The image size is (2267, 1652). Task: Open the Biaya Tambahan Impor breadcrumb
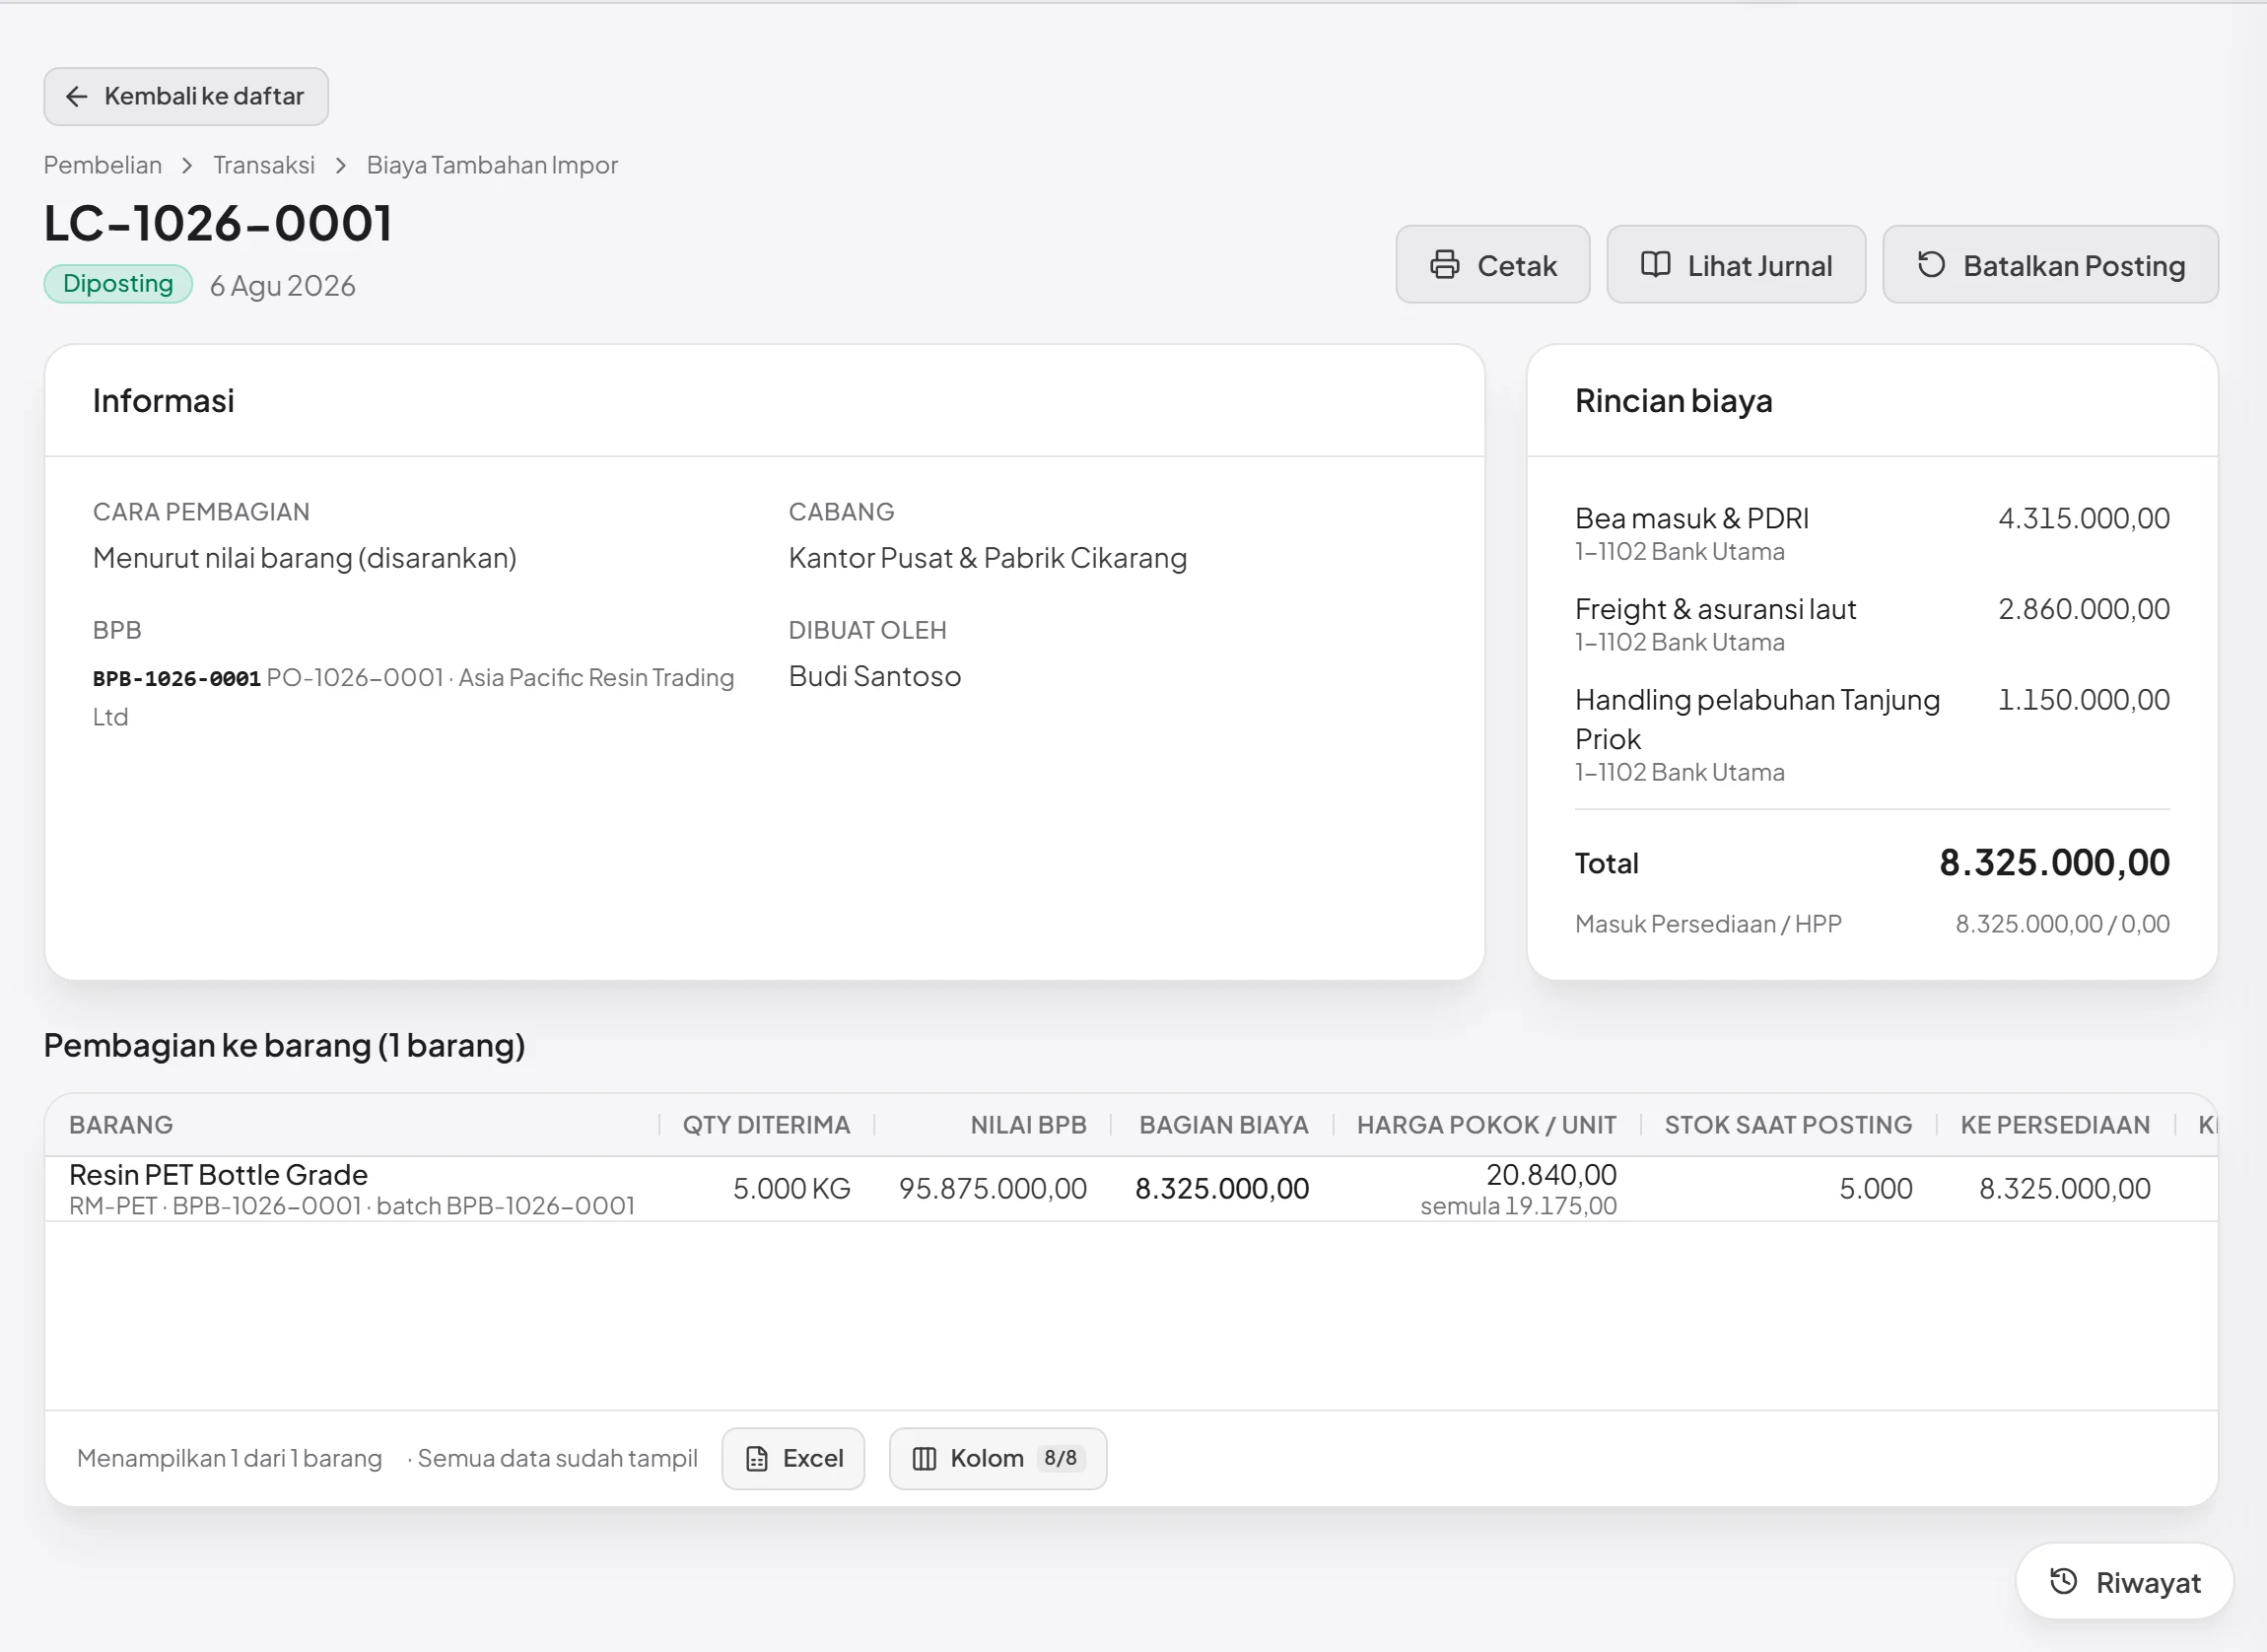click(492, 165)
